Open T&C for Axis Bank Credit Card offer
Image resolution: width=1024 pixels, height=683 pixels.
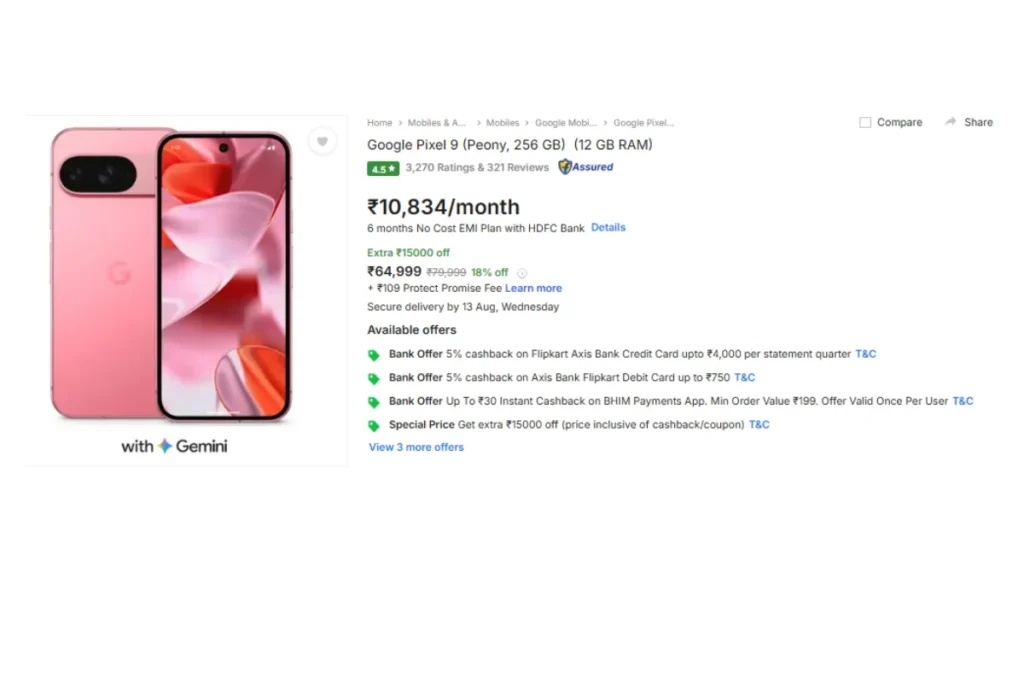coord(865,354)
